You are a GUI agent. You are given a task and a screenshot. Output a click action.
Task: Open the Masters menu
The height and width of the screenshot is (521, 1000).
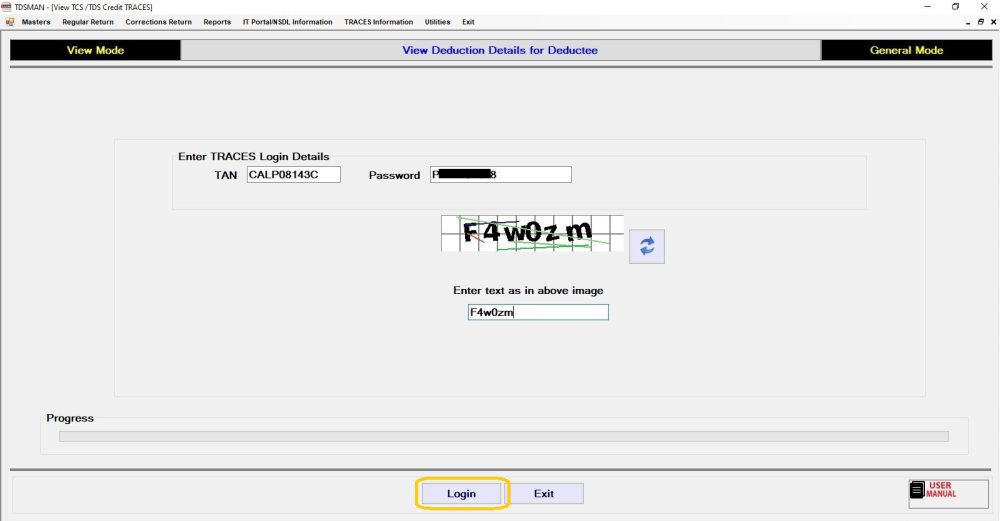point(36,22)
